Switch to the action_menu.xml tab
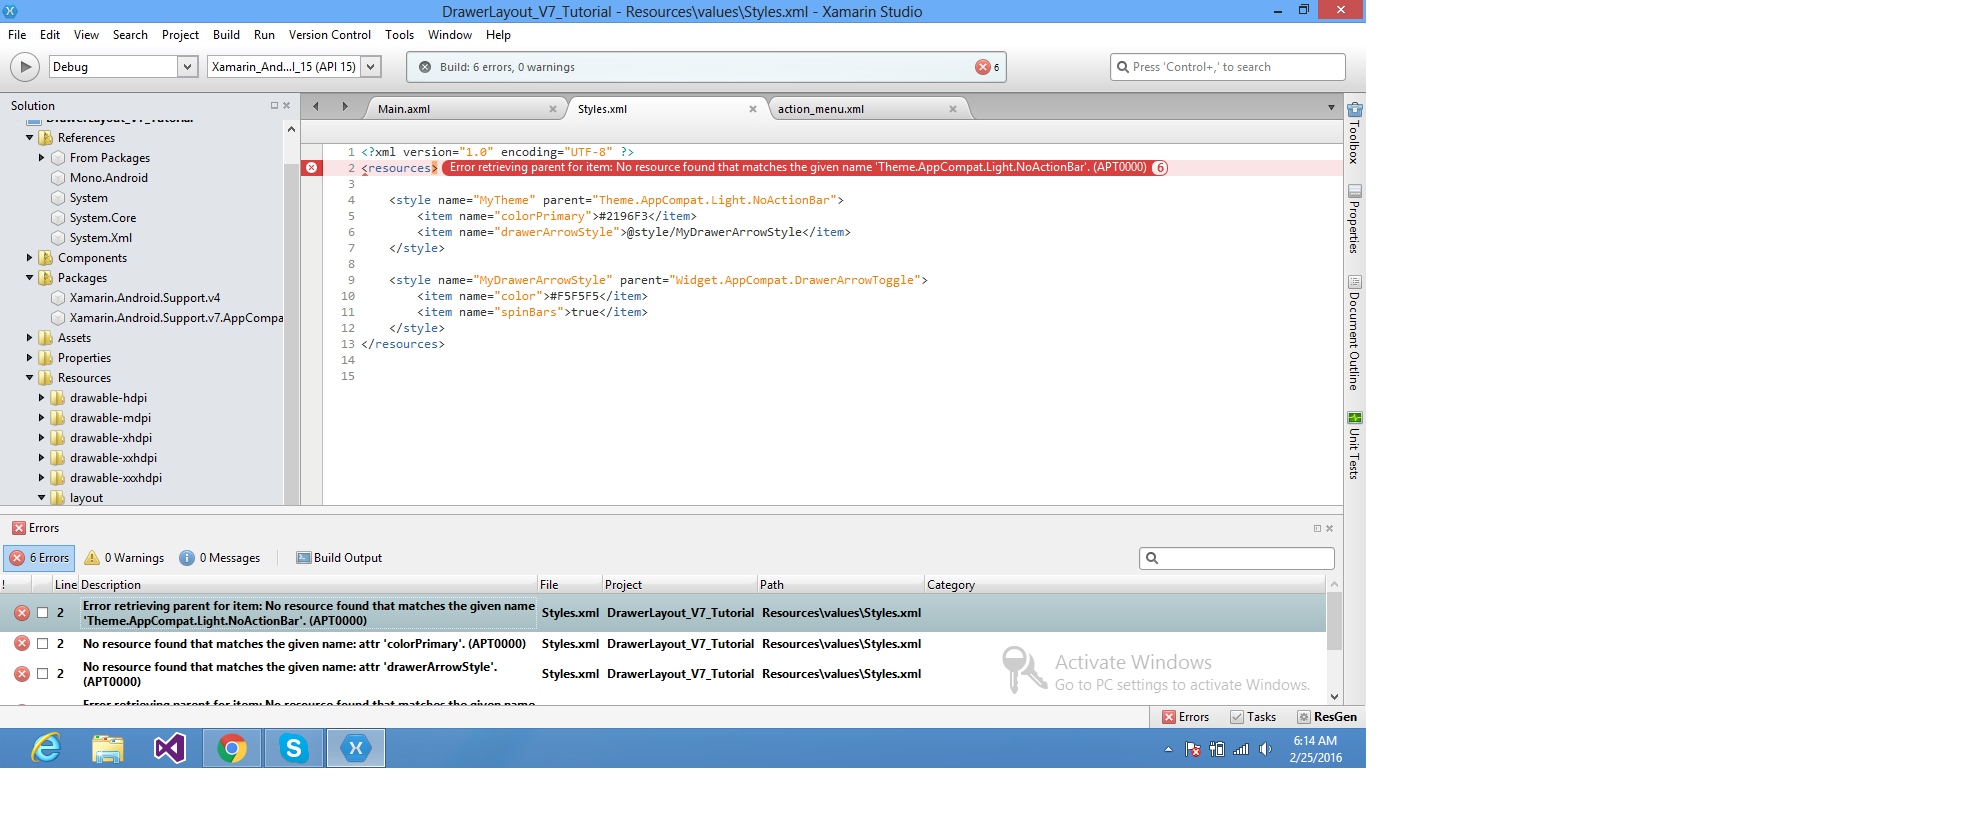 (821, 109)
